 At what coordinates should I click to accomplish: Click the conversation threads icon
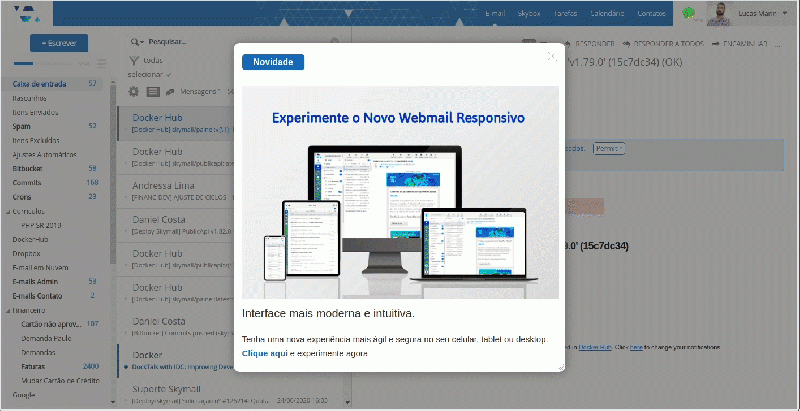[170, 92]
